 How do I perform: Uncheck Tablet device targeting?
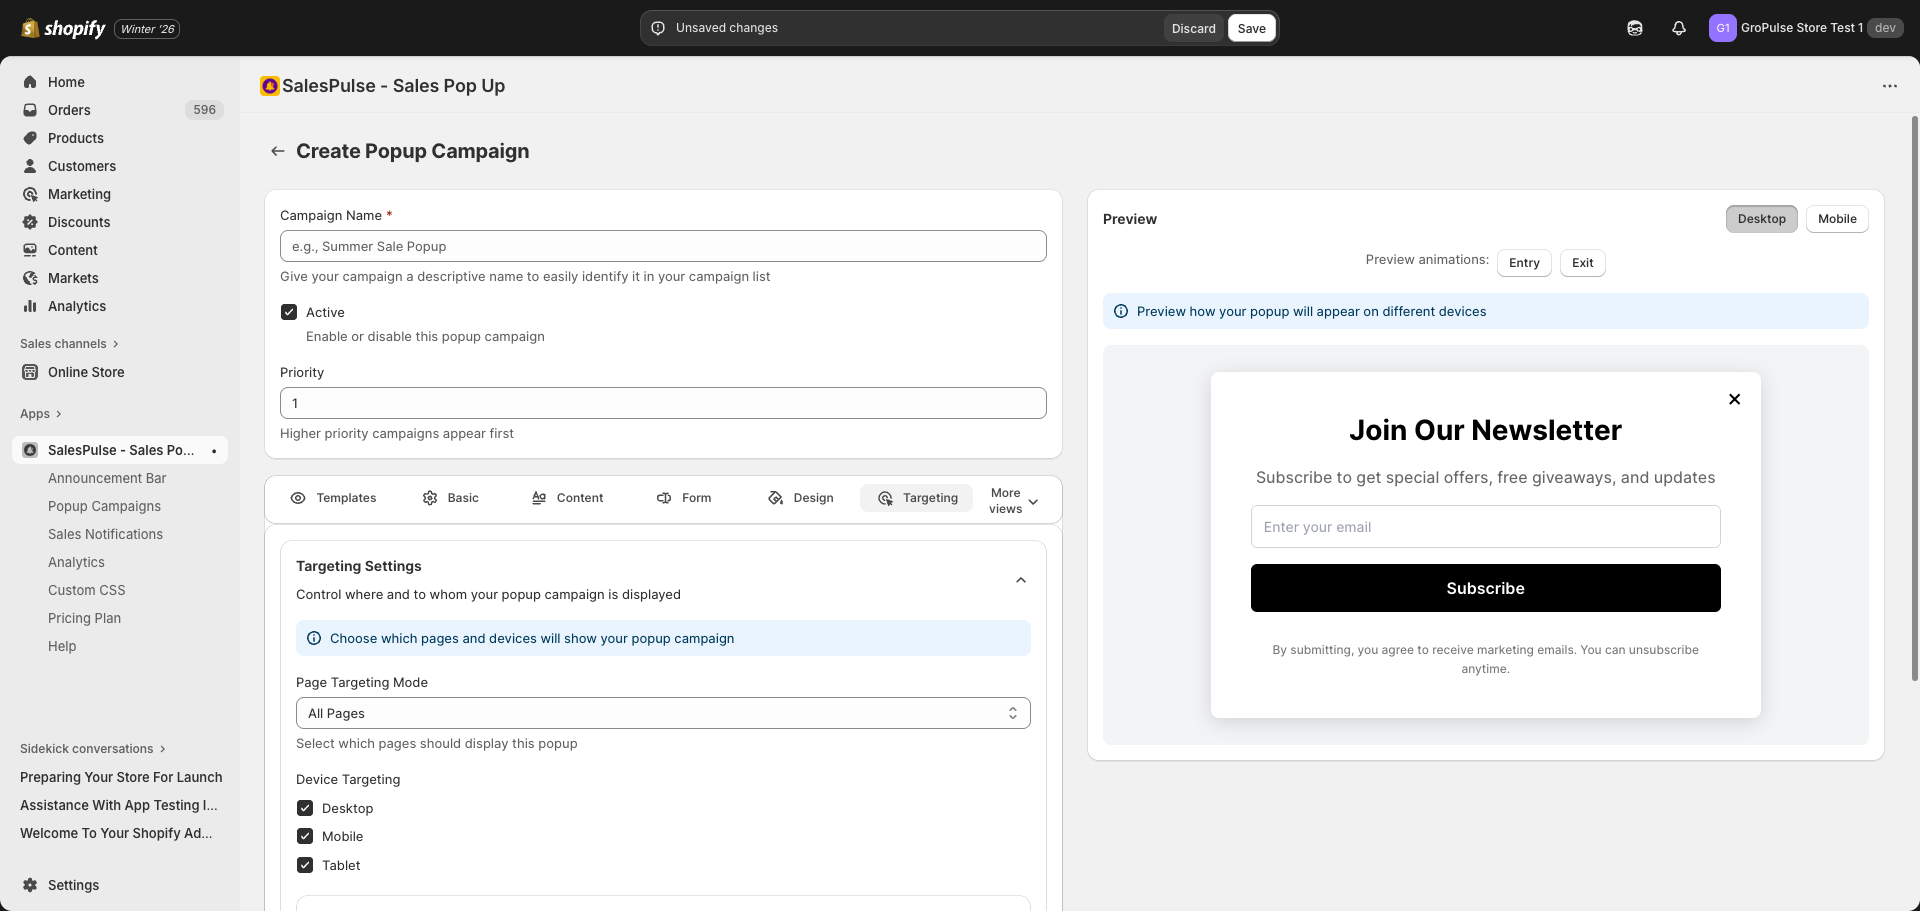305,865
